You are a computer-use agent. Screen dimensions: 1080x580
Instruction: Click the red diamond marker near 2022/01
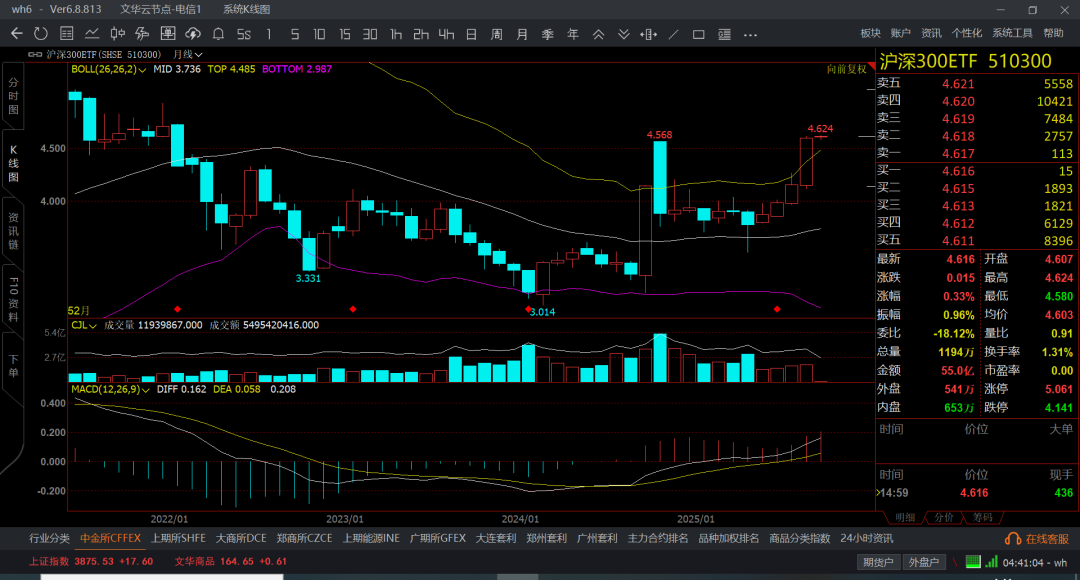178,309
